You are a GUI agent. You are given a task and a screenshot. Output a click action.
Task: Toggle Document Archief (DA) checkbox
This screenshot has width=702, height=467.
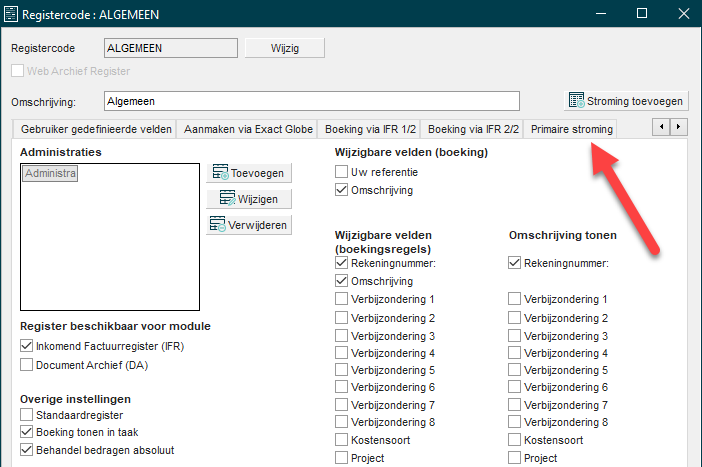(27, 365)
